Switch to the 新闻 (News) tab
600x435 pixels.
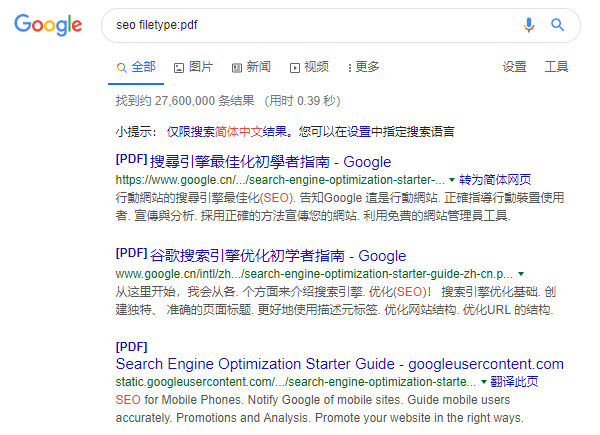point(251,67)
